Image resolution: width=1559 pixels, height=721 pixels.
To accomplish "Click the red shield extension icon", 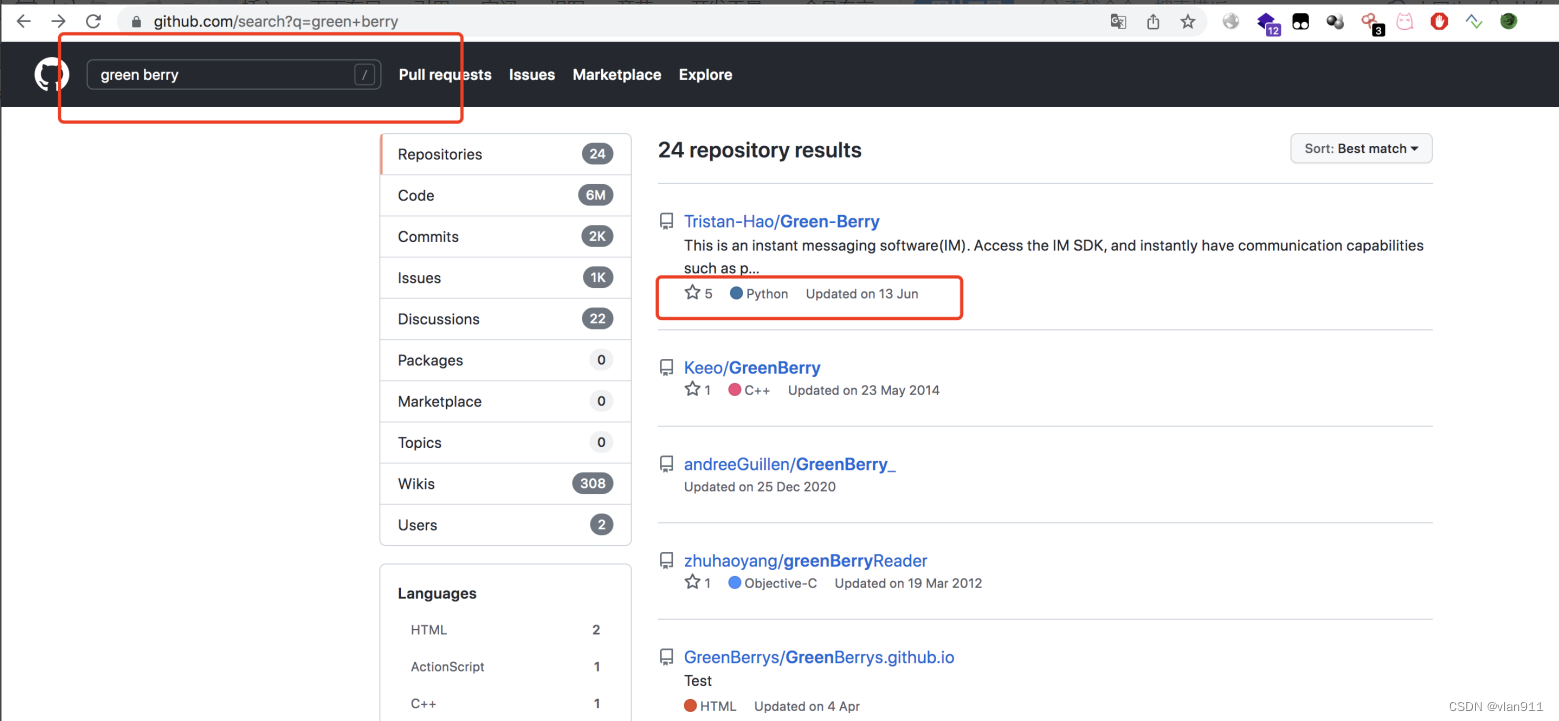I will [x=1440, y=21].
